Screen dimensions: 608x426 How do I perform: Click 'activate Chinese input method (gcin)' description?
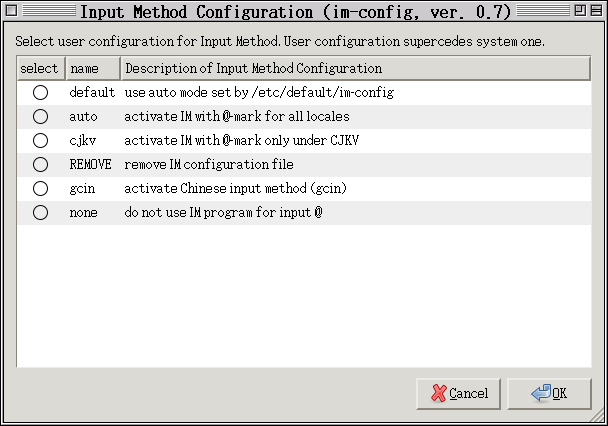click(235, 188)
